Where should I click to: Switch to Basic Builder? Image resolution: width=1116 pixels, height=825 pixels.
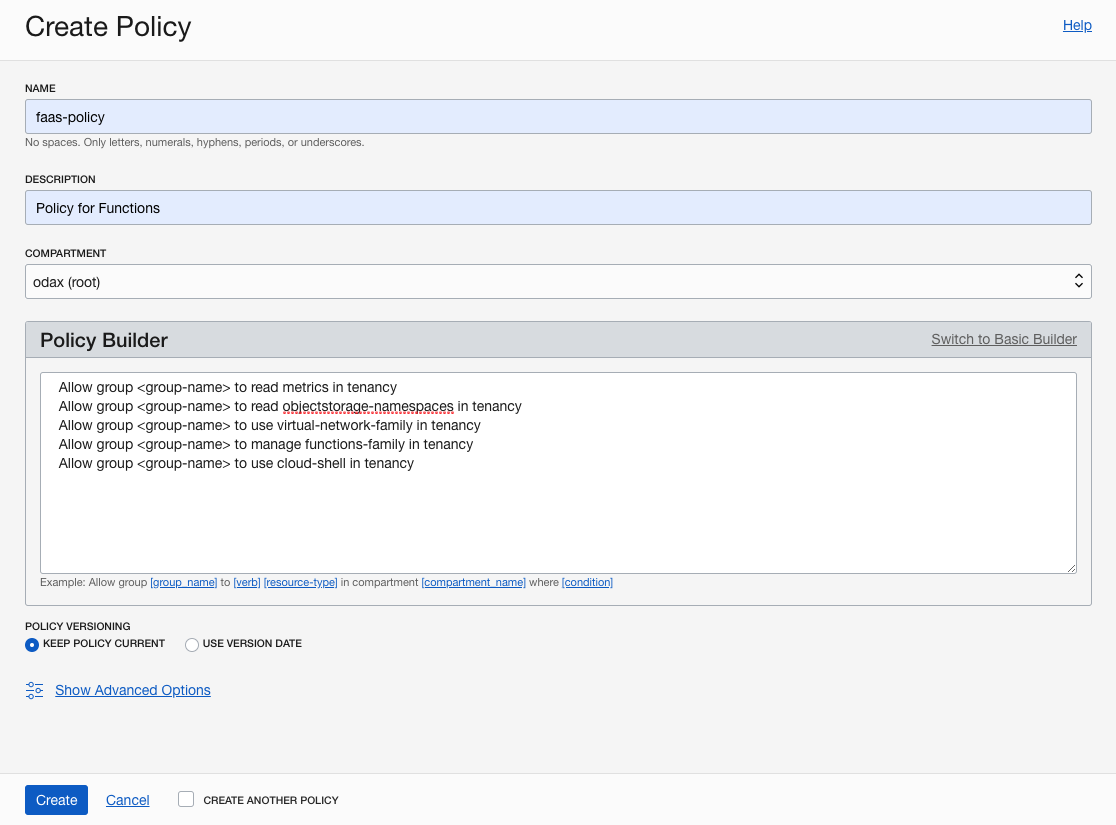point(1003,339)
